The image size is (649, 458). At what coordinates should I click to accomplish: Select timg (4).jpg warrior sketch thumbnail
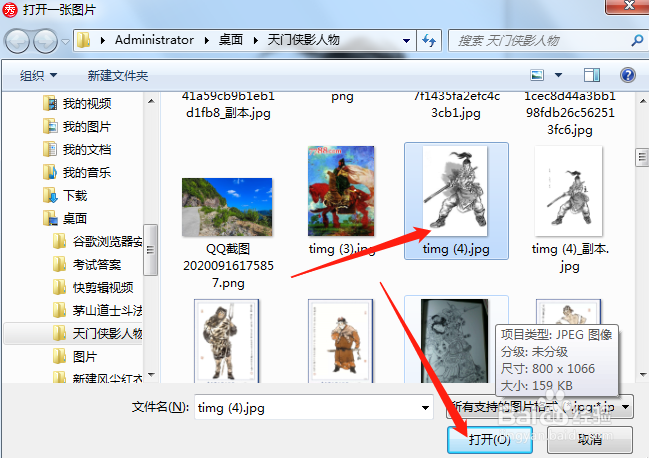pos(455,191)
